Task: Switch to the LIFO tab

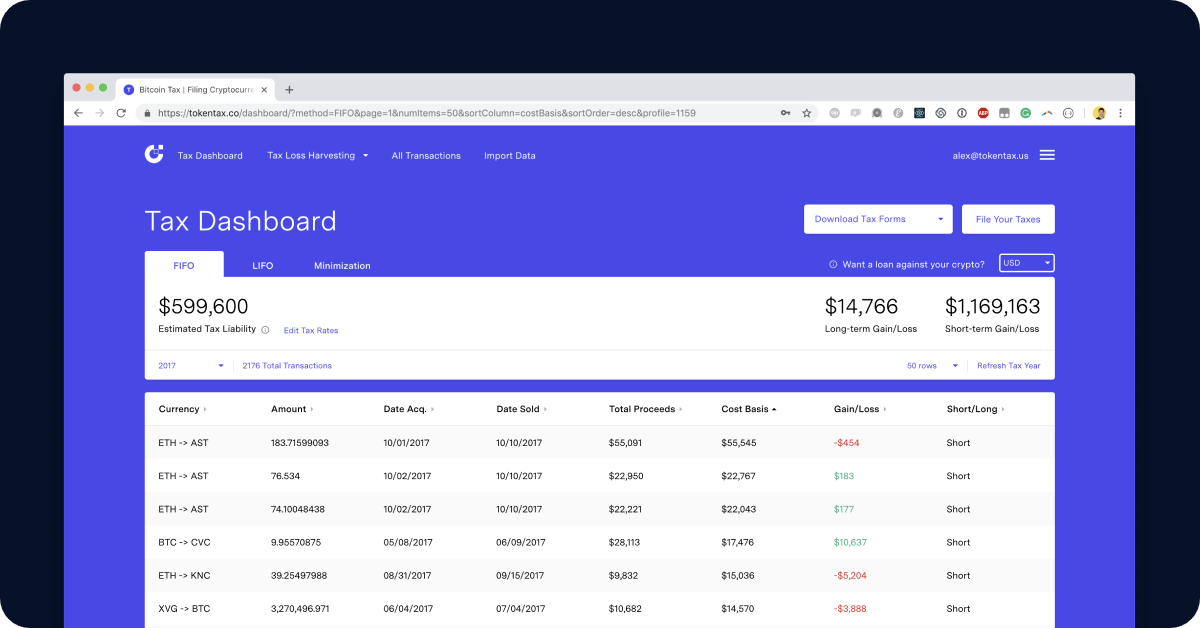Action: point(262,266)
